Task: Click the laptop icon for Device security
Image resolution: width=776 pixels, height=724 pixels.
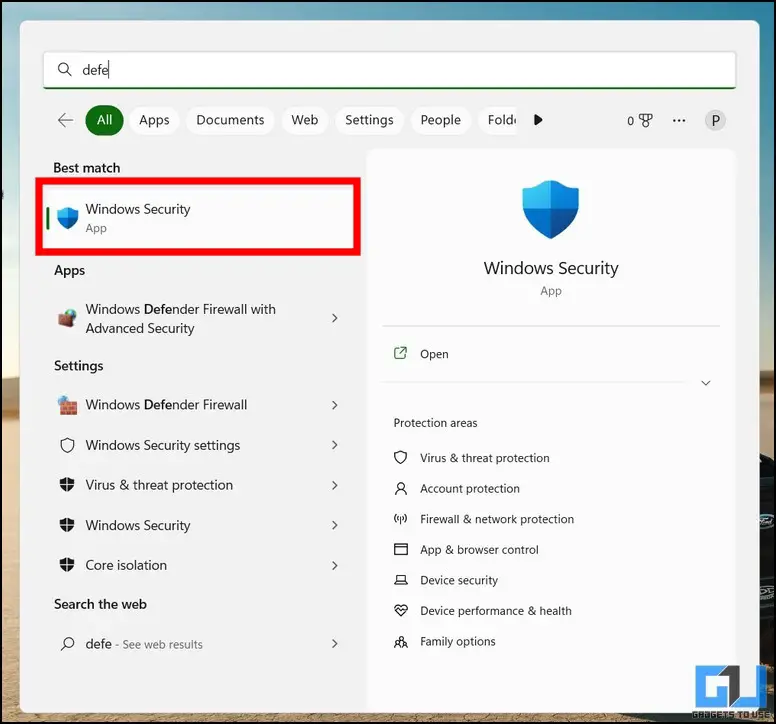Action: (400, 580)
